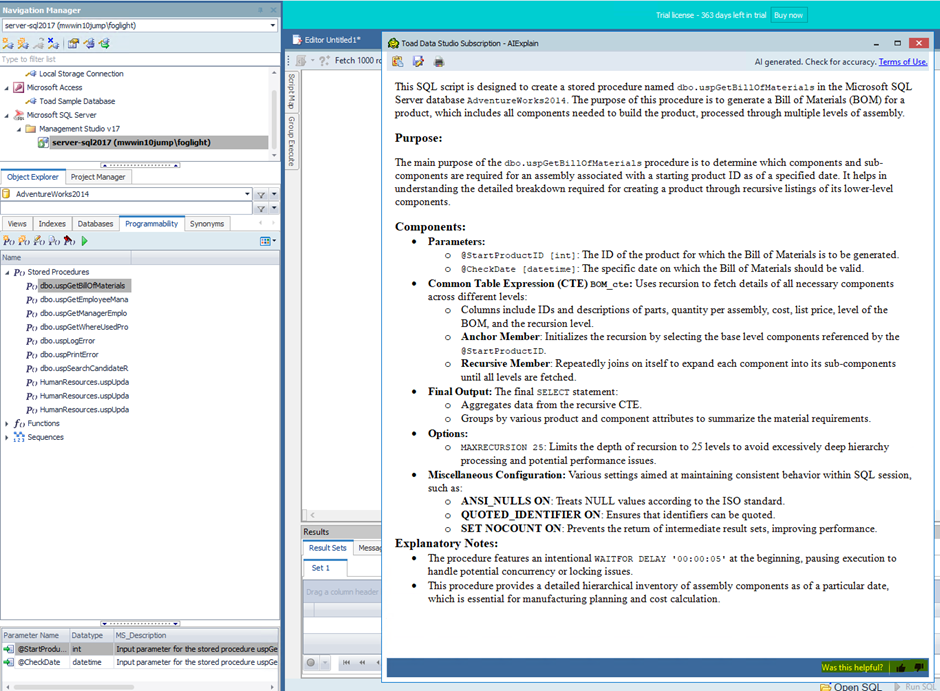Click the object filter text box under AdventureWorks2014
This screenshot has width=940, height=691.
point(126,209)
